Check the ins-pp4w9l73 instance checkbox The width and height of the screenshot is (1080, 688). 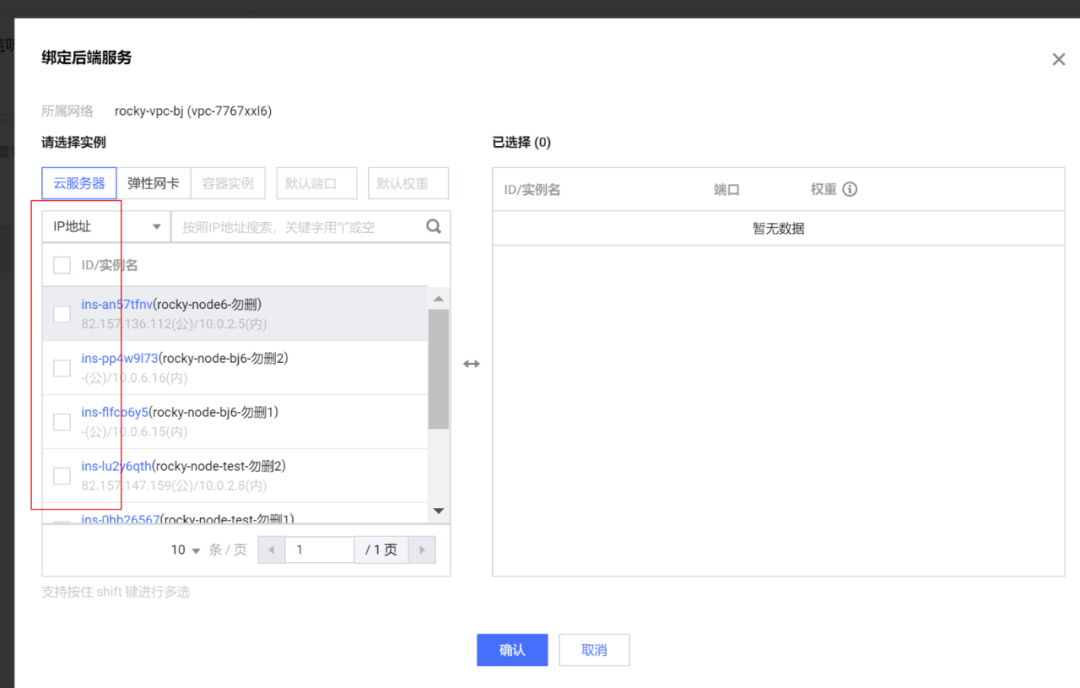62,368
